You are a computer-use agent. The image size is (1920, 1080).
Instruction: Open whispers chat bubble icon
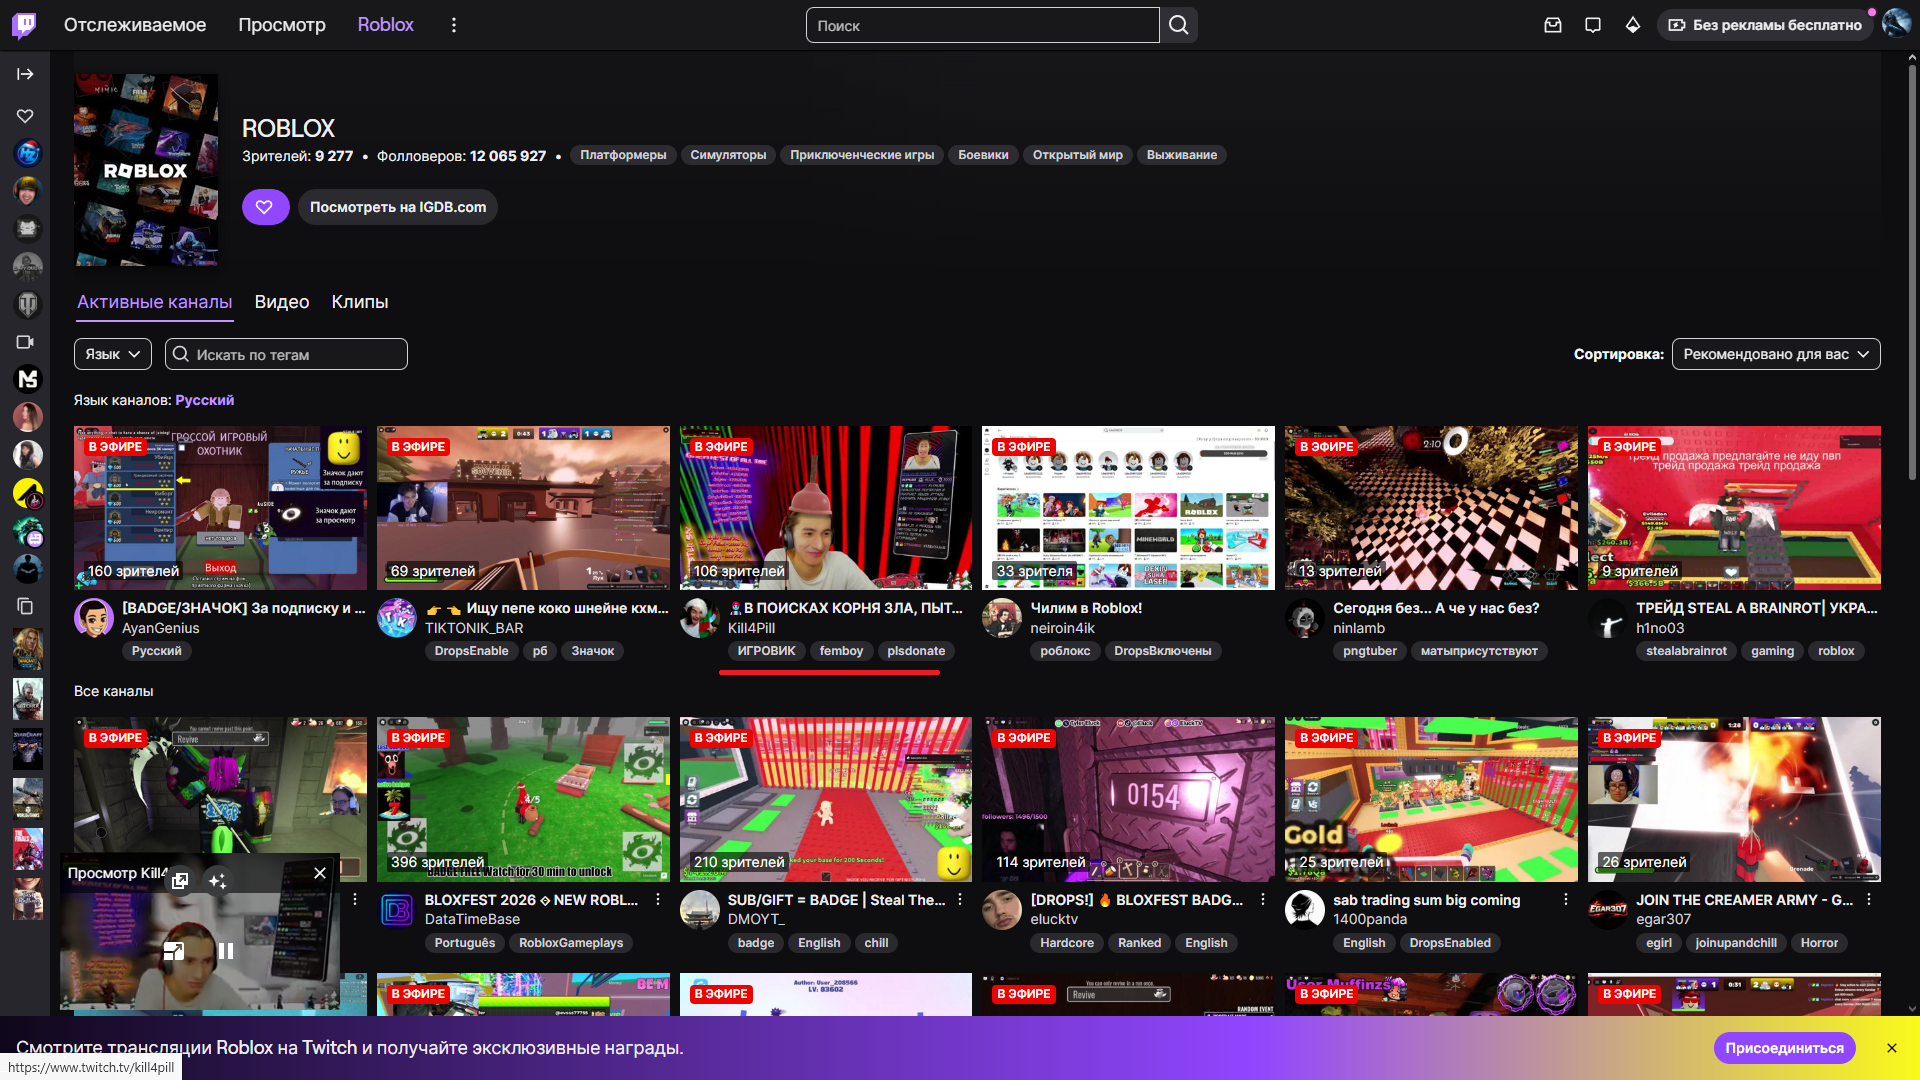pyautogui.click(x=1592, y=25)
